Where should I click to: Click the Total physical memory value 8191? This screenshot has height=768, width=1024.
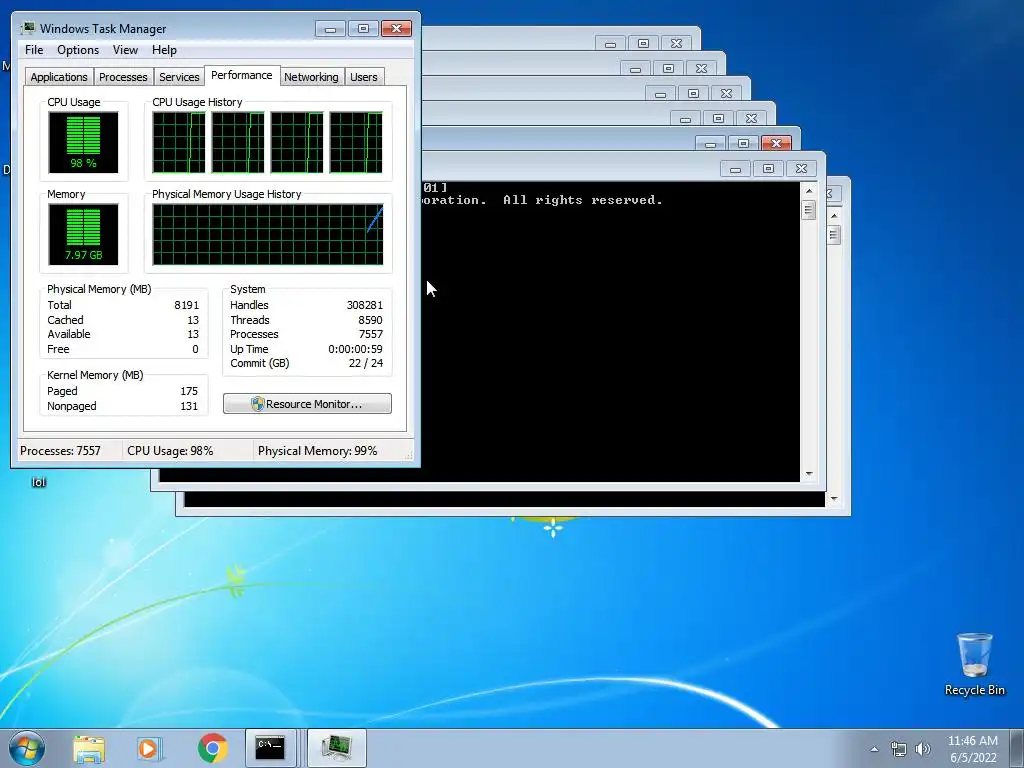(187, 305)
